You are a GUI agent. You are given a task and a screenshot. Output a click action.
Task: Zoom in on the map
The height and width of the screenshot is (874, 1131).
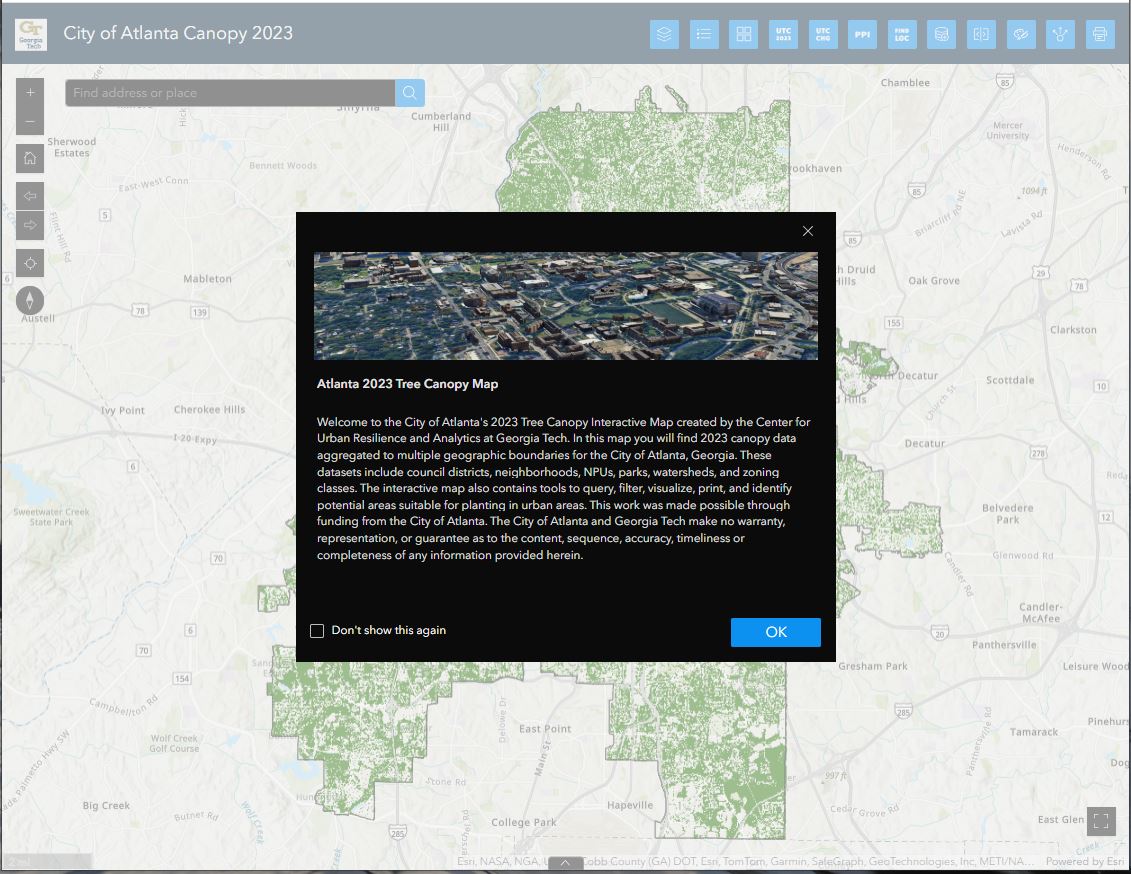[x=30, y=92]
